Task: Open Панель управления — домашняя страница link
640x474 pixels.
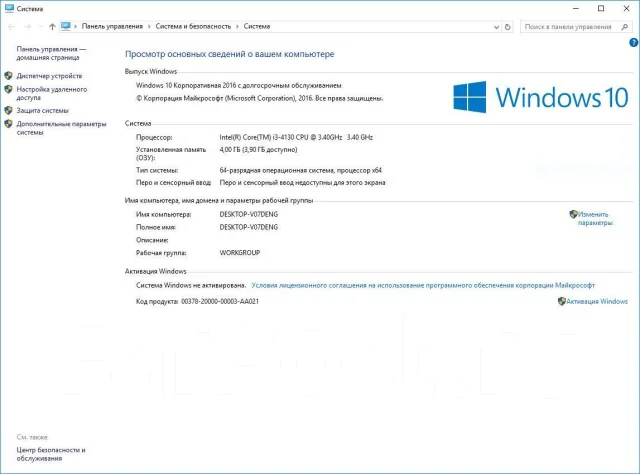Action: [51, 53]
